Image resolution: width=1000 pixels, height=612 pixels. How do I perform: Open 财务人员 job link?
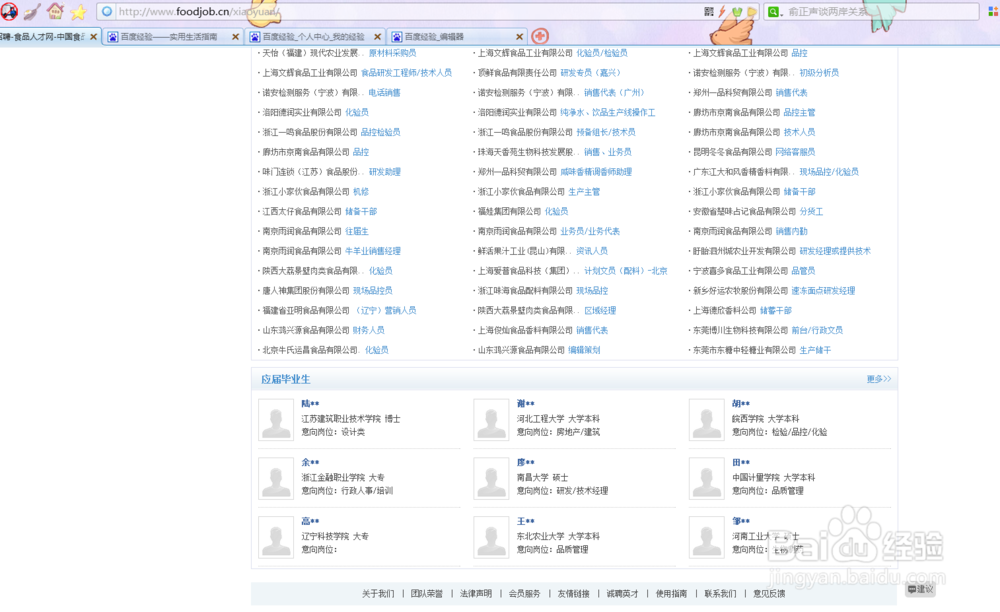(369, 330)
